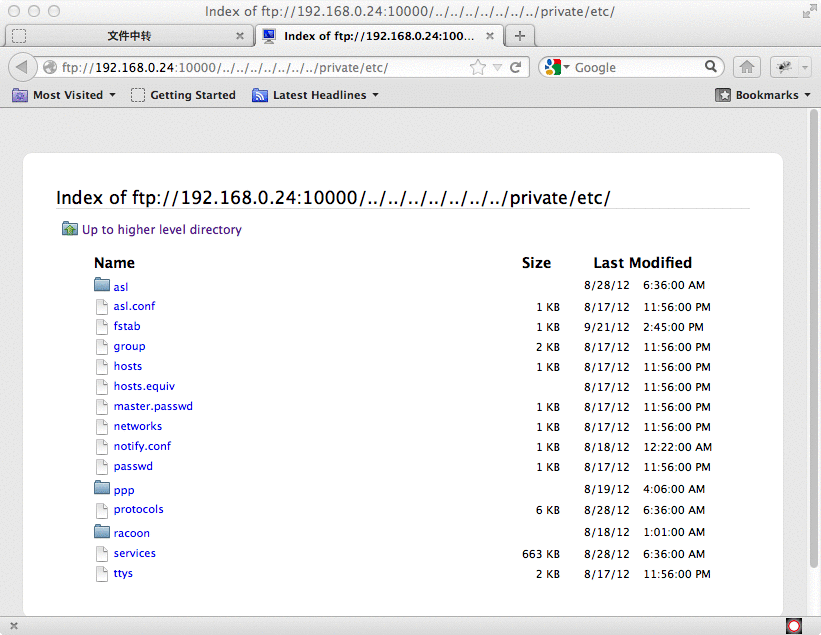The width and height of the screenshot is (821, 635).
Task: Click the Google search input field
Action: click(636, 67)
